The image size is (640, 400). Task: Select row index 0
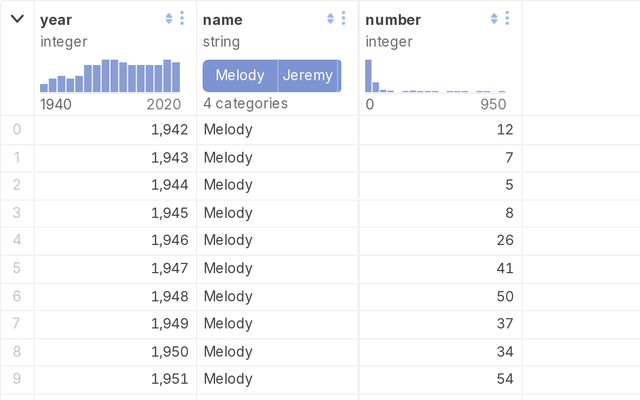(16, 129)
